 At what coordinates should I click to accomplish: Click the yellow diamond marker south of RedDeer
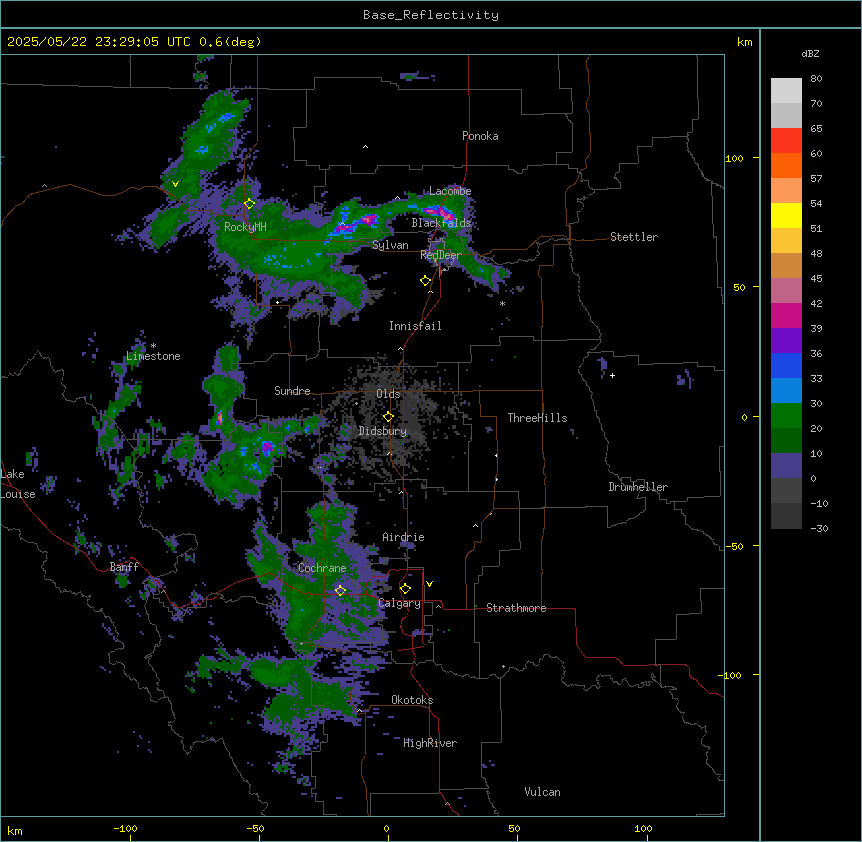(x=426, y=281)
